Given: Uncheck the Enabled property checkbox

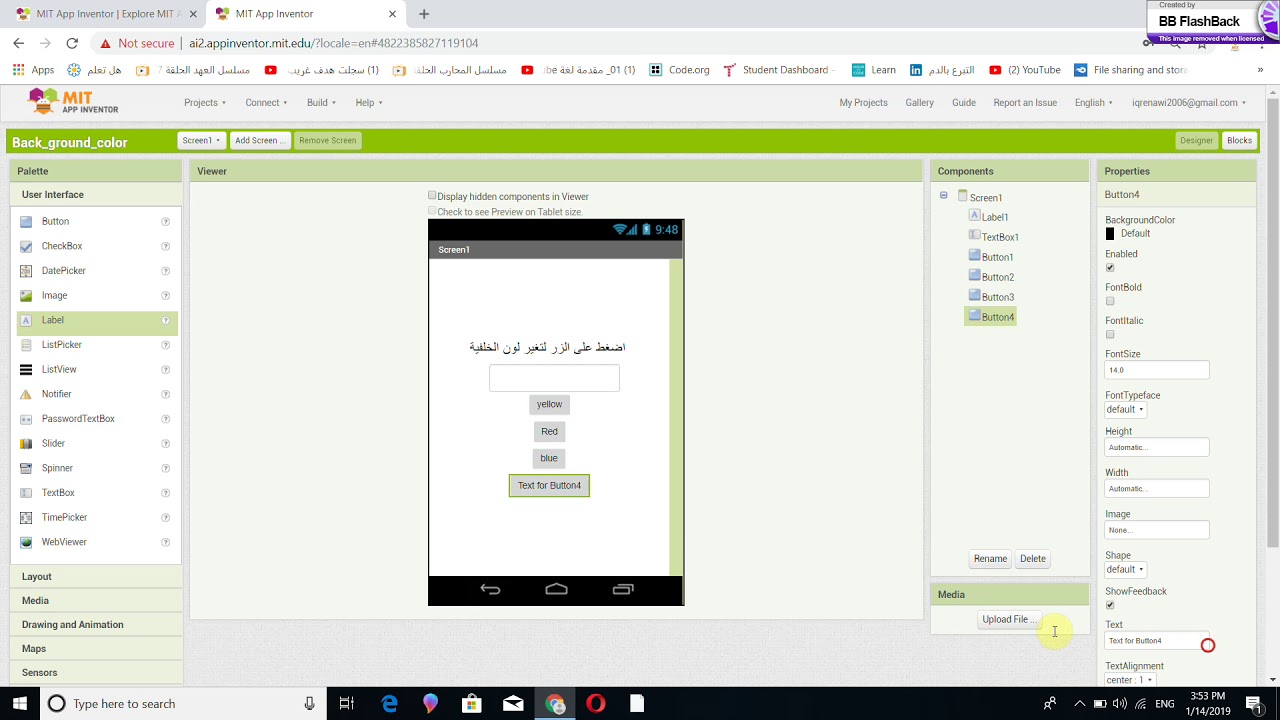Looking at the screenshot, I should tap(1110, 268).
